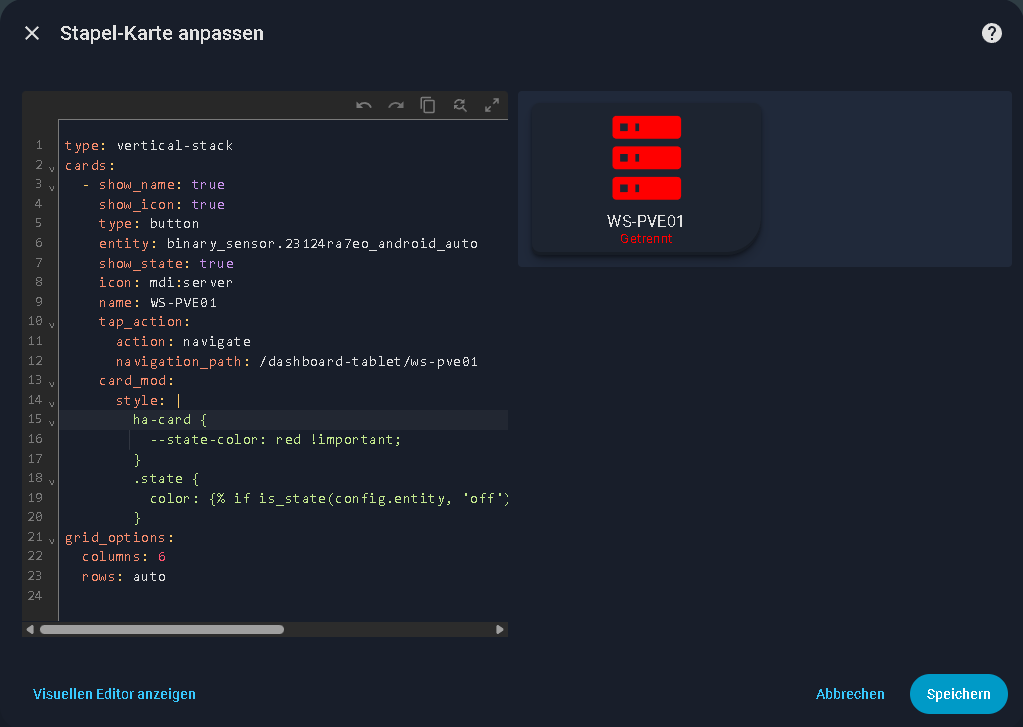
Task: Fold the grid_options section at line 21
Action: coord(51,540)
